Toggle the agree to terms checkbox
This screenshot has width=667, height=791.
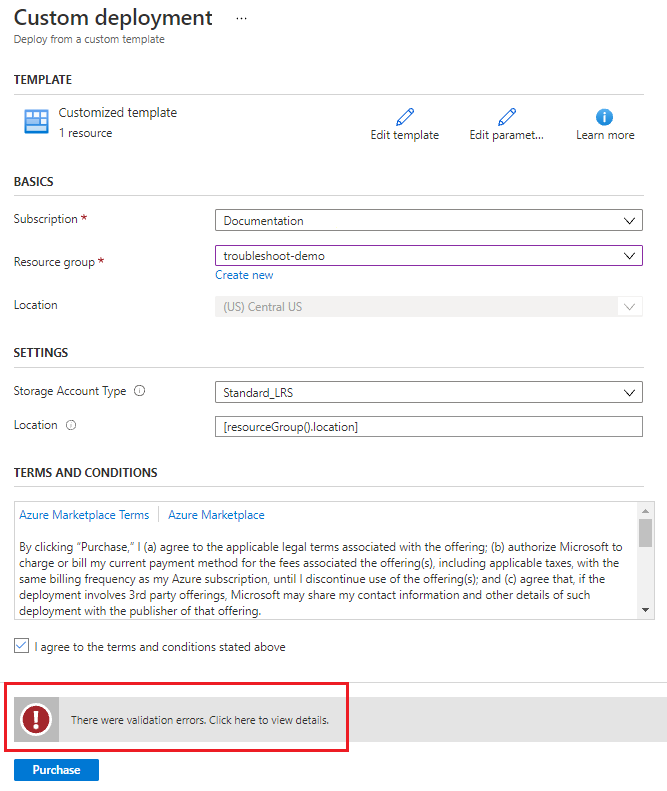(x=21, y=646)
